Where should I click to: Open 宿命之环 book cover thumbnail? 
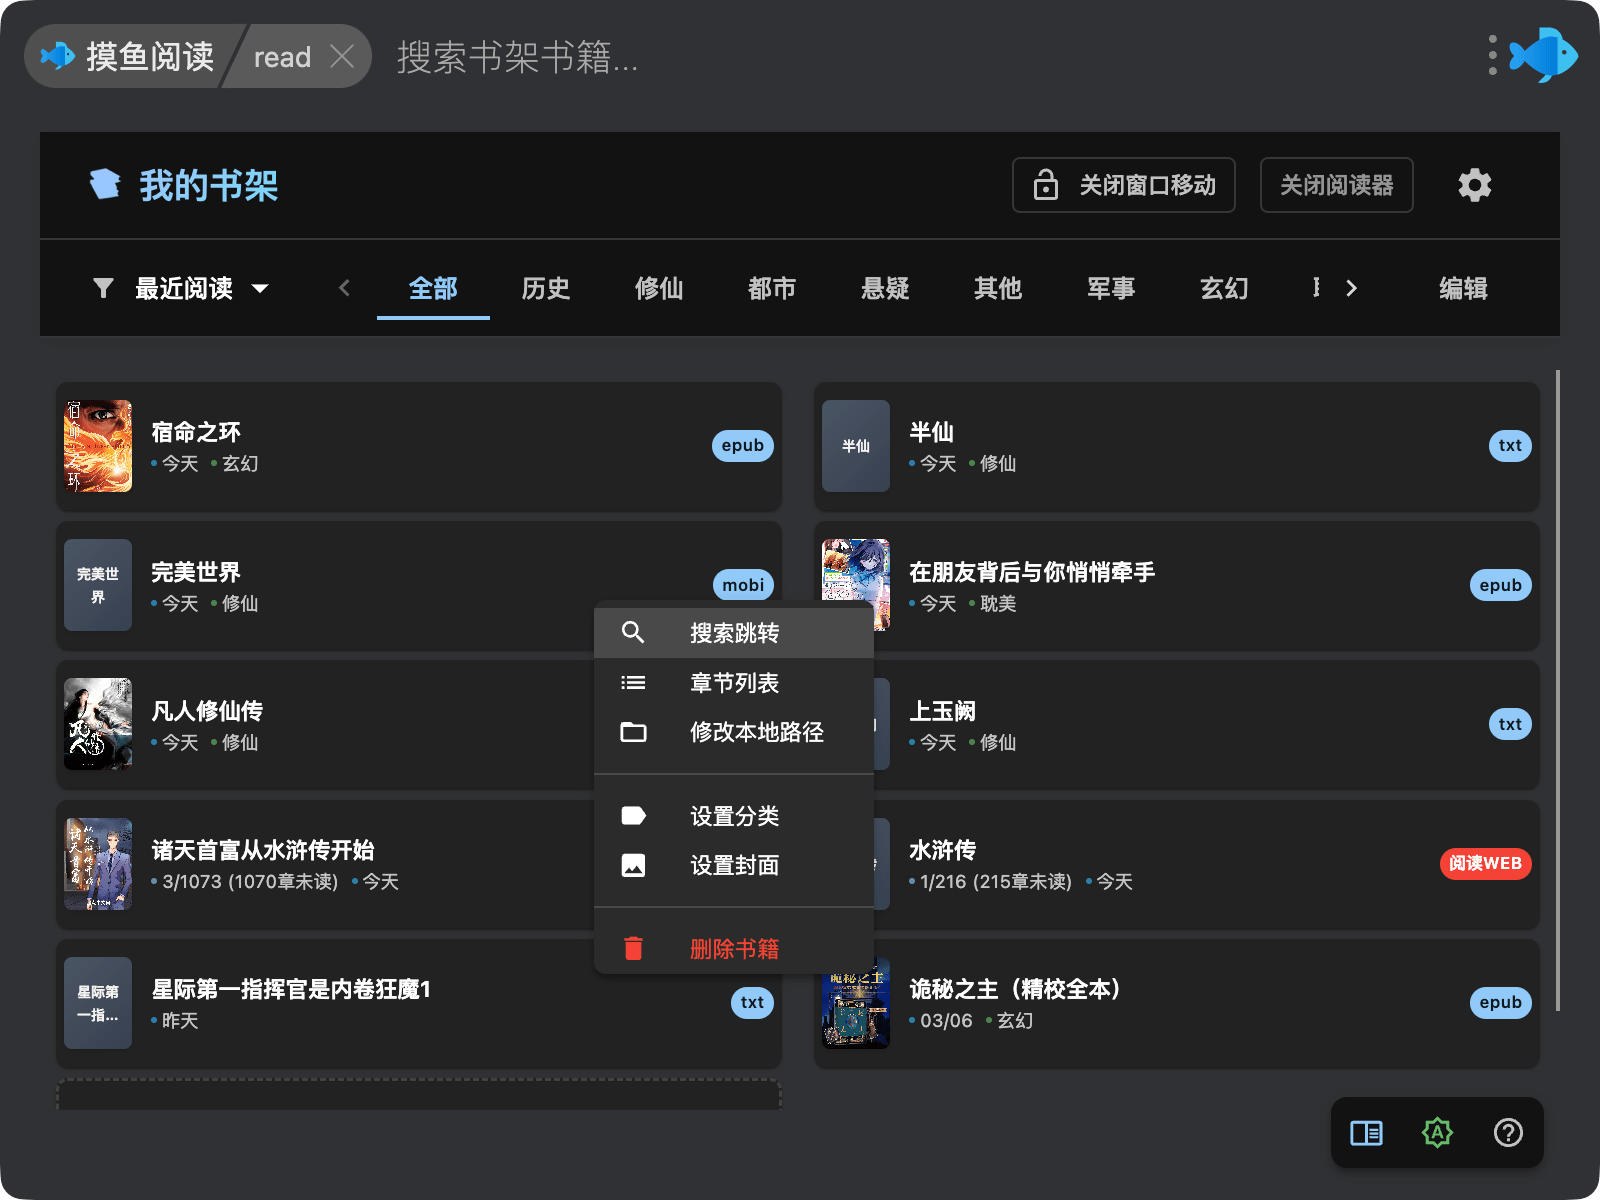98,446
